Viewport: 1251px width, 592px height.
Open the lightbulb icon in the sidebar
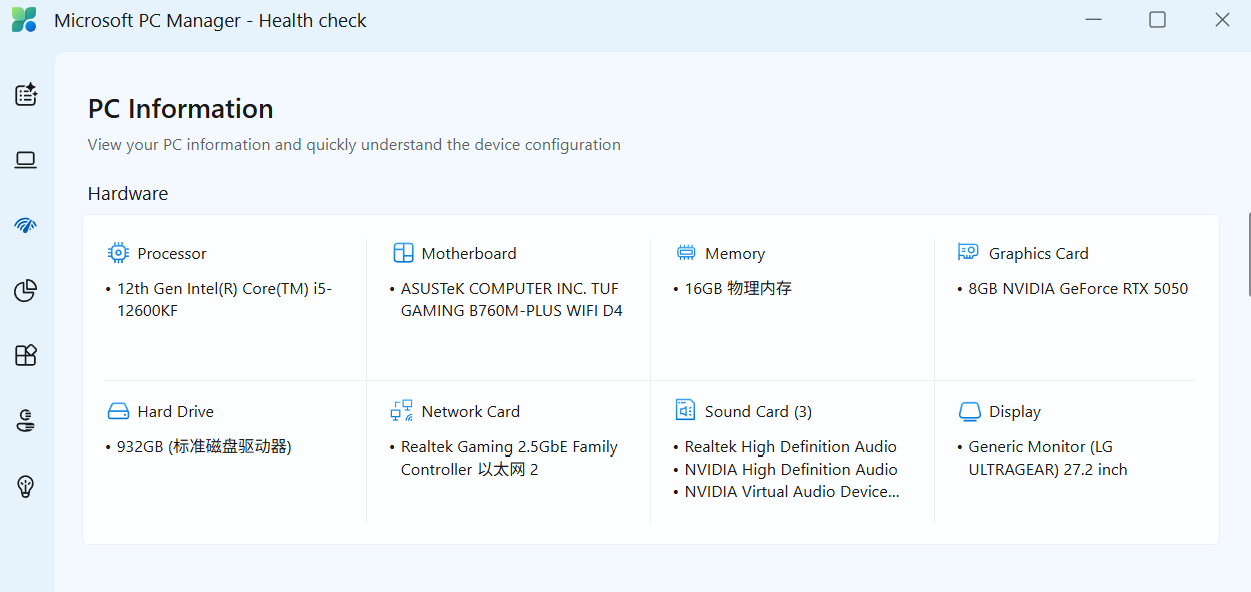tap(26, 486)
